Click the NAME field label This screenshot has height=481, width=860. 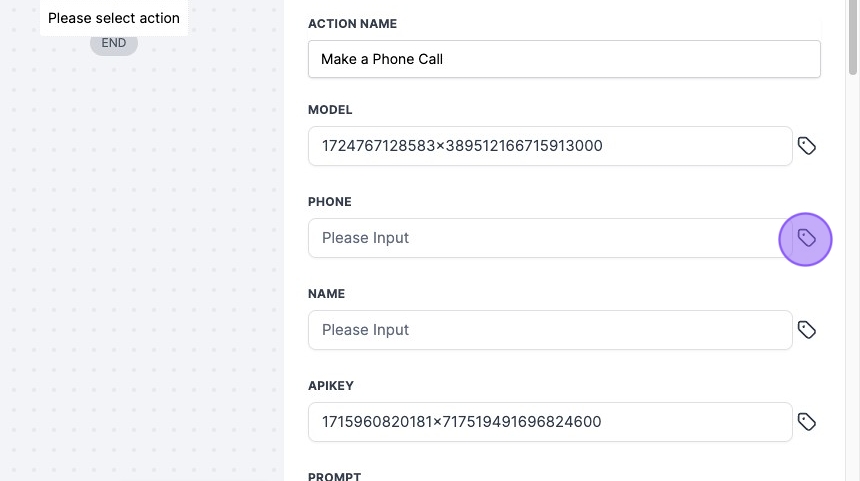click(x=326, y=294)
